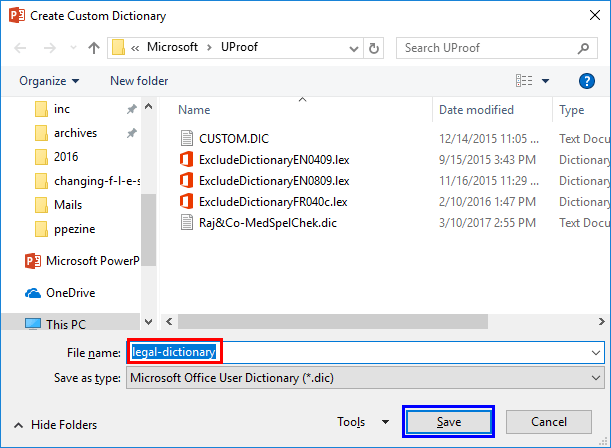Click the 3/10/2017 2:55 PM date cell

487,223
